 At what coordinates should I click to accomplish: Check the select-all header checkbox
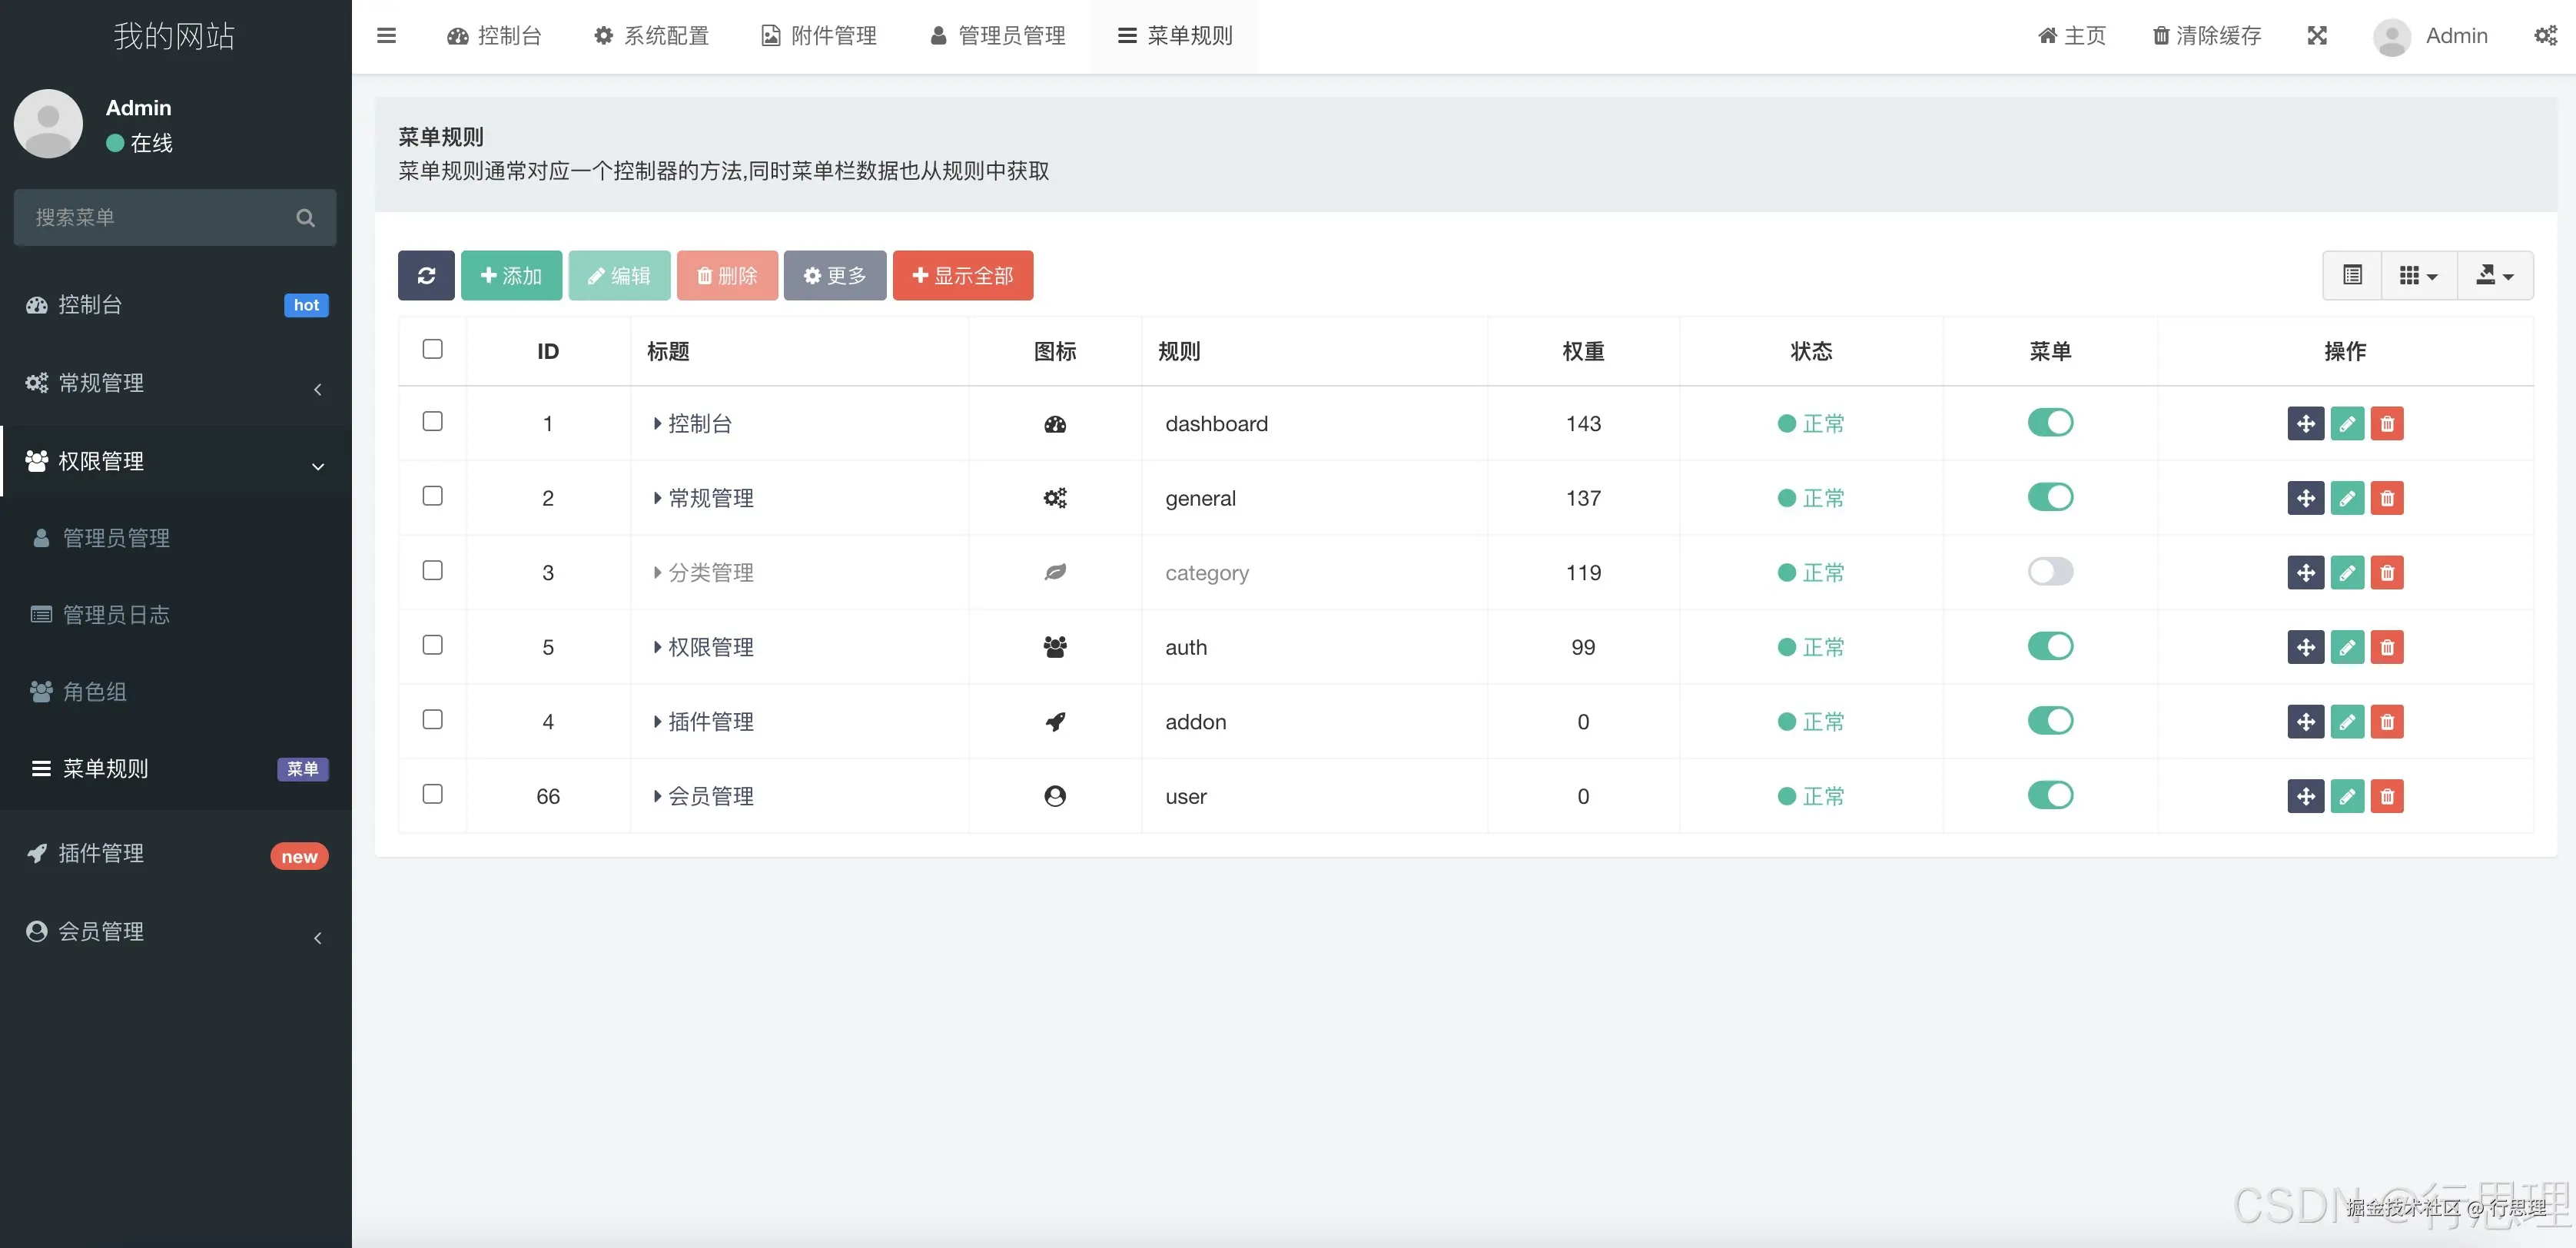click(x=432, y=349)
